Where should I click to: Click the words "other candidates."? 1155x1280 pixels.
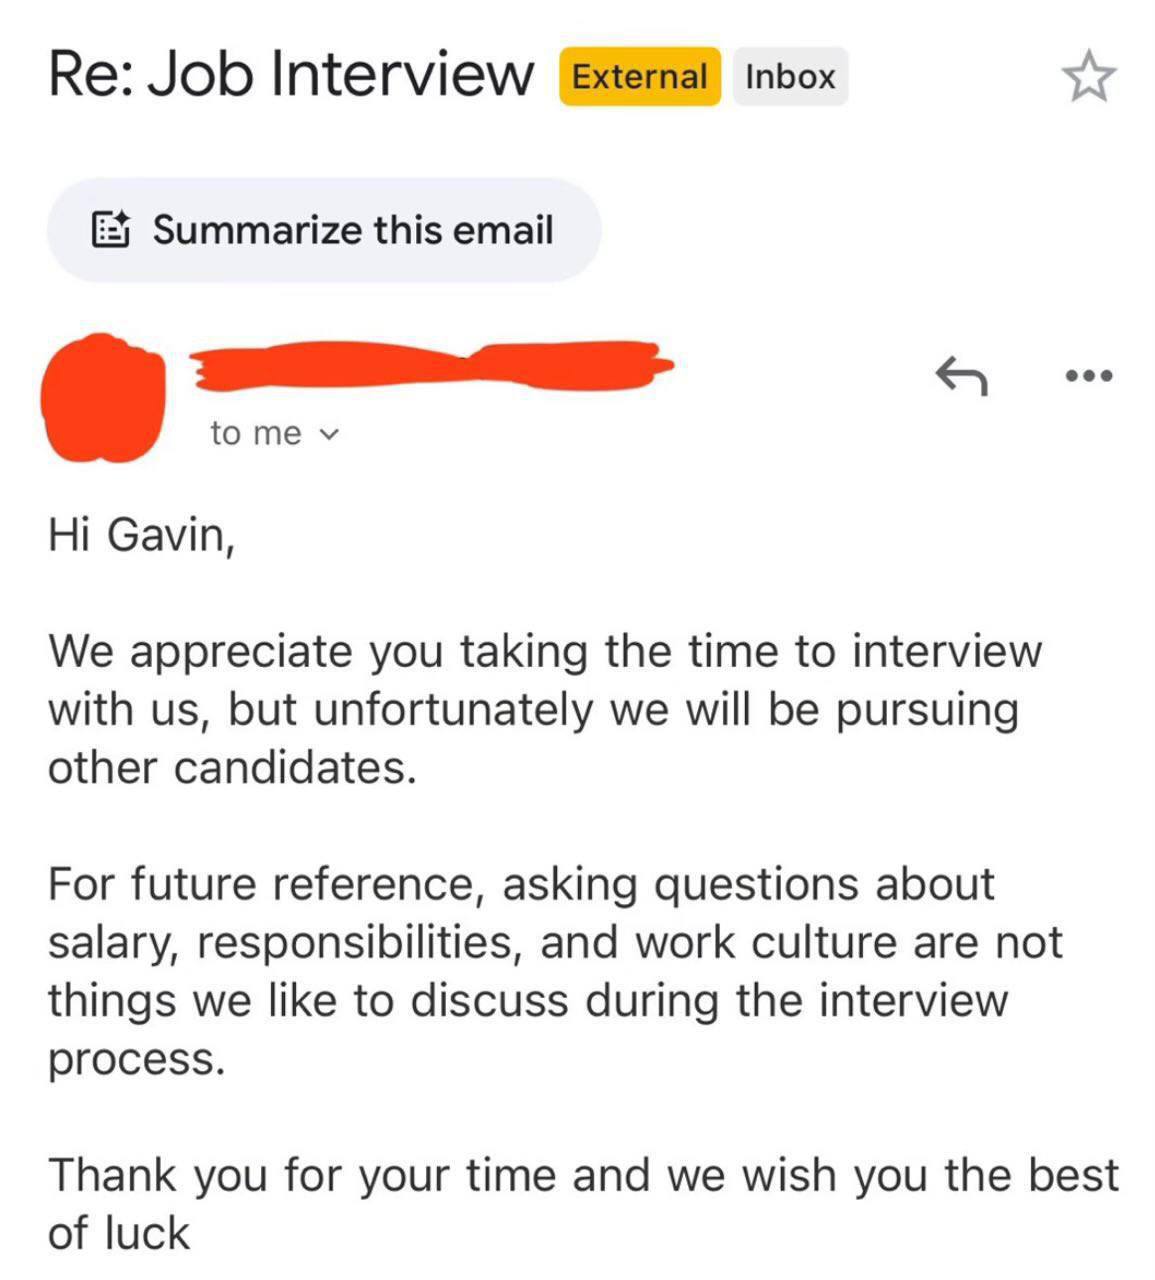[x=231, y=768]
